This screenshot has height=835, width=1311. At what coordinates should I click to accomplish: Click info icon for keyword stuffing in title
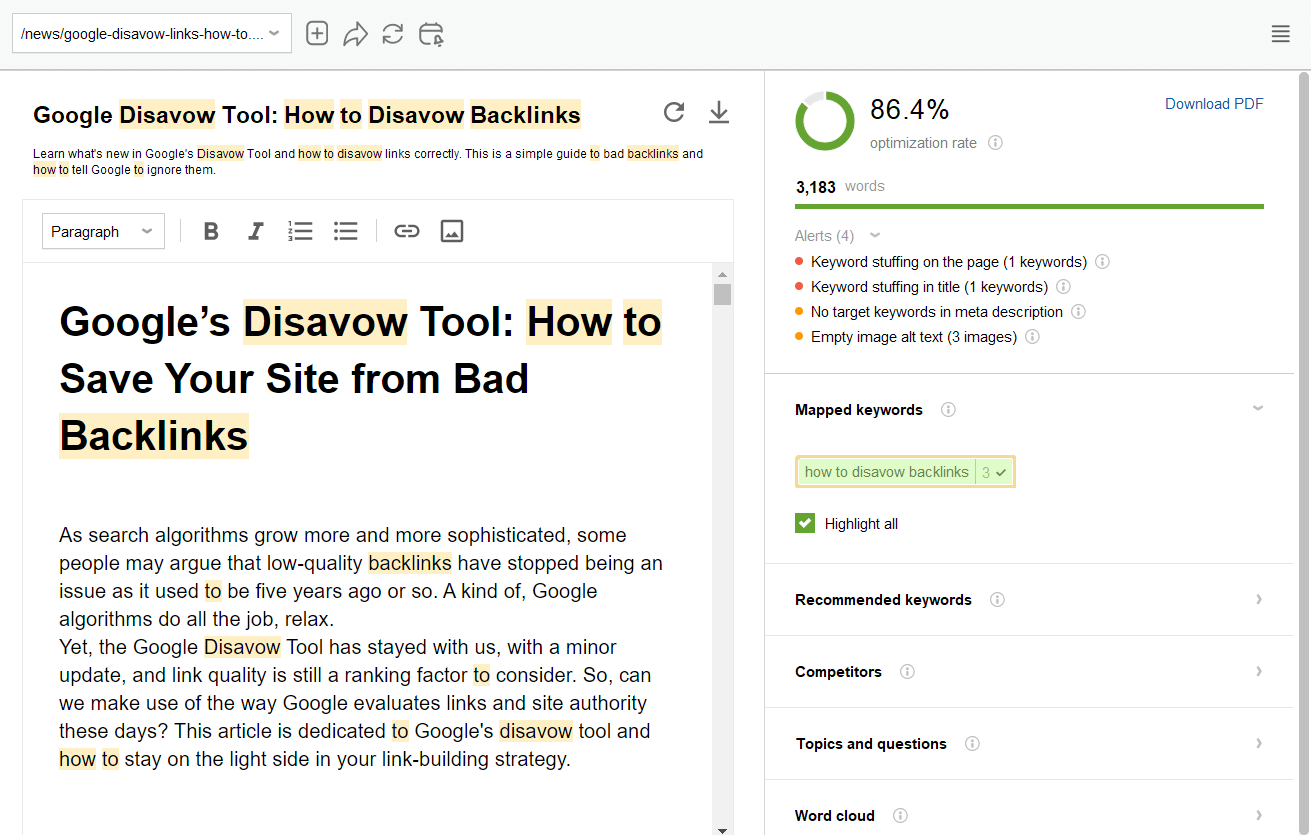coord(1063,287)
